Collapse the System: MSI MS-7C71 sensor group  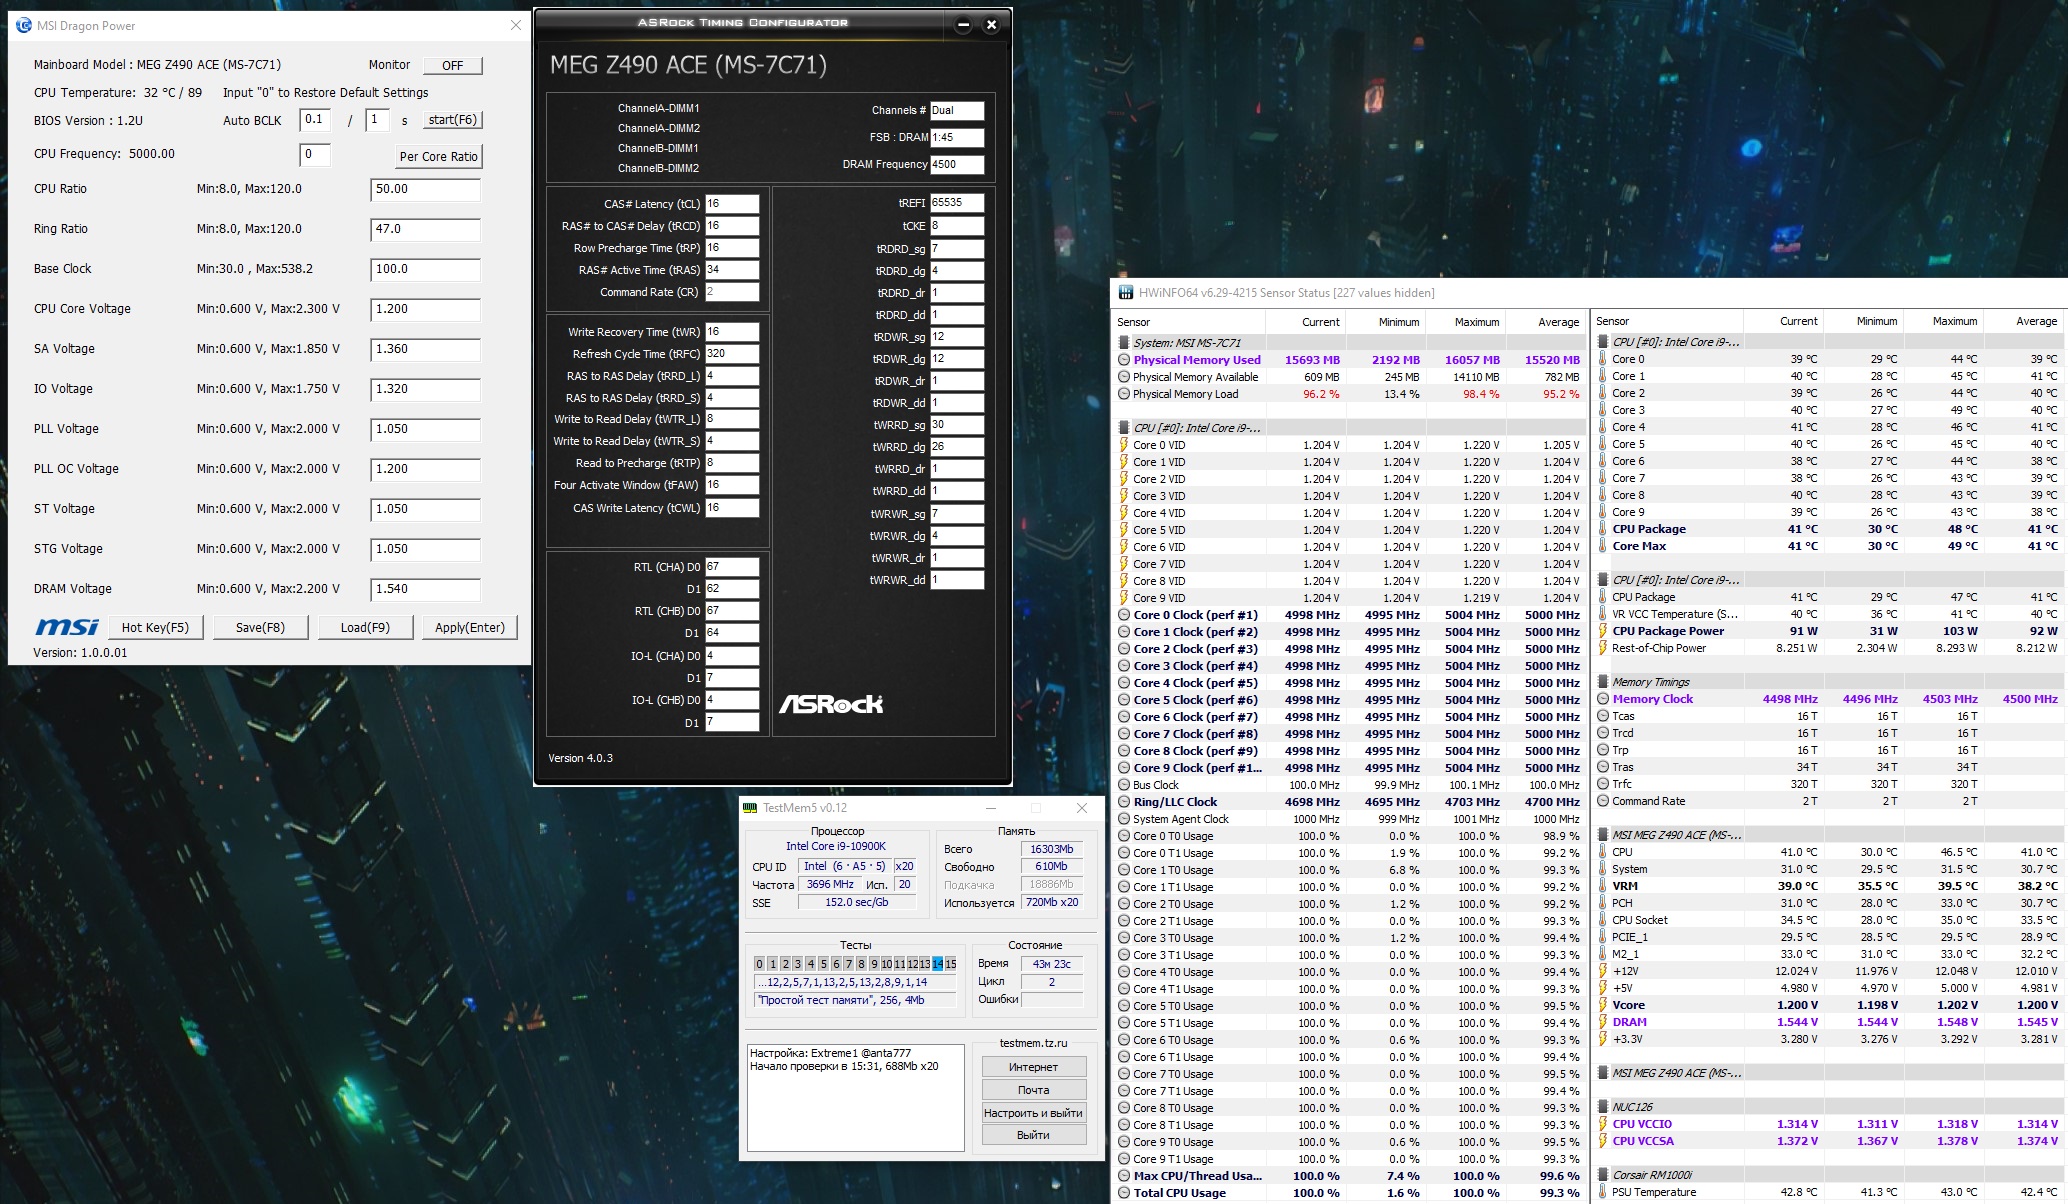pyautogui.click(x=1123, y=343)
